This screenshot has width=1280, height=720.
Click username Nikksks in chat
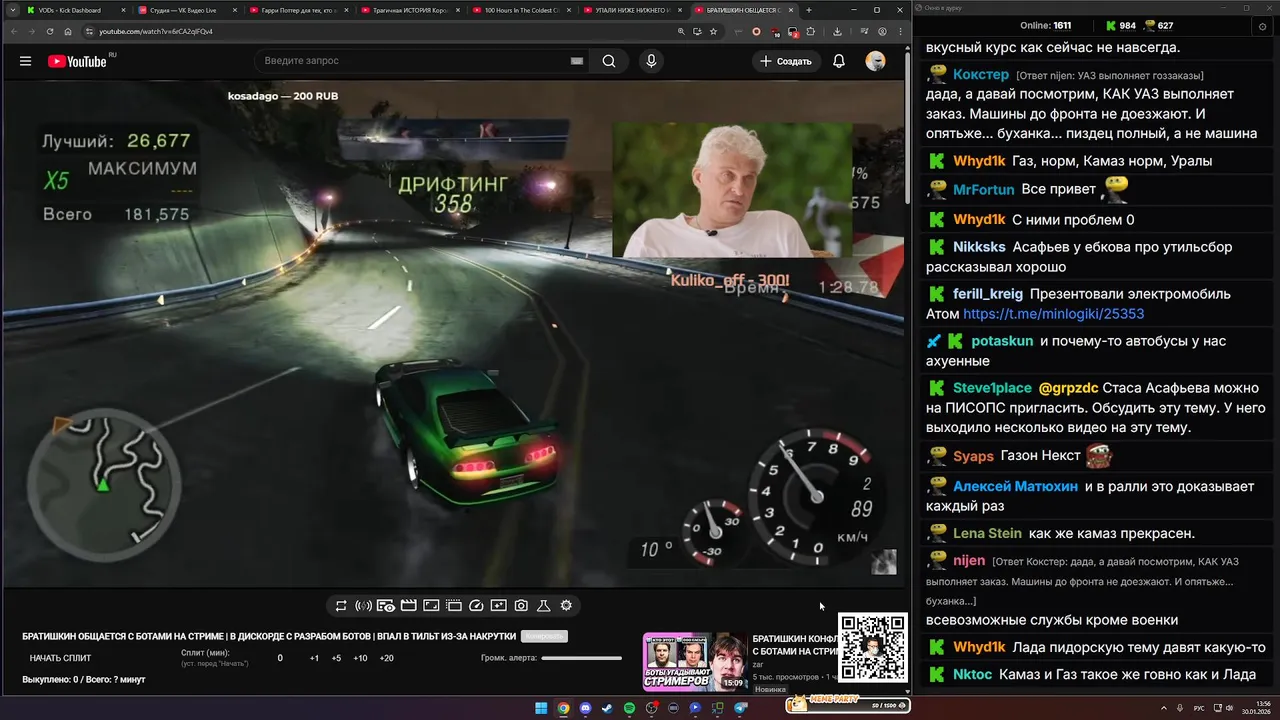[x=979, y=247]
